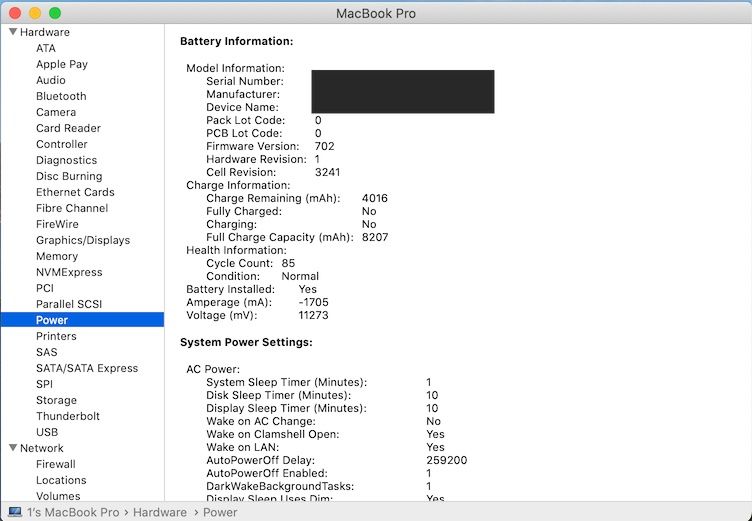Collapse the Network section disclosure triangle

13,448
